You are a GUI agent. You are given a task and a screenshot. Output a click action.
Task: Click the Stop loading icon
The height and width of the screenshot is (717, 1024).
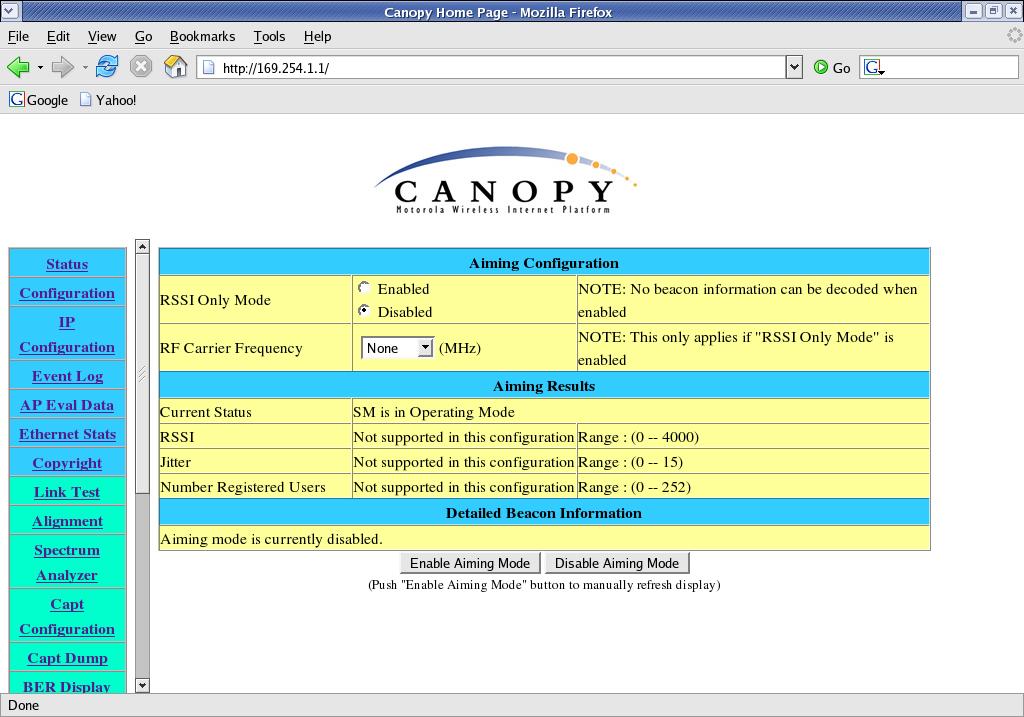141,67
